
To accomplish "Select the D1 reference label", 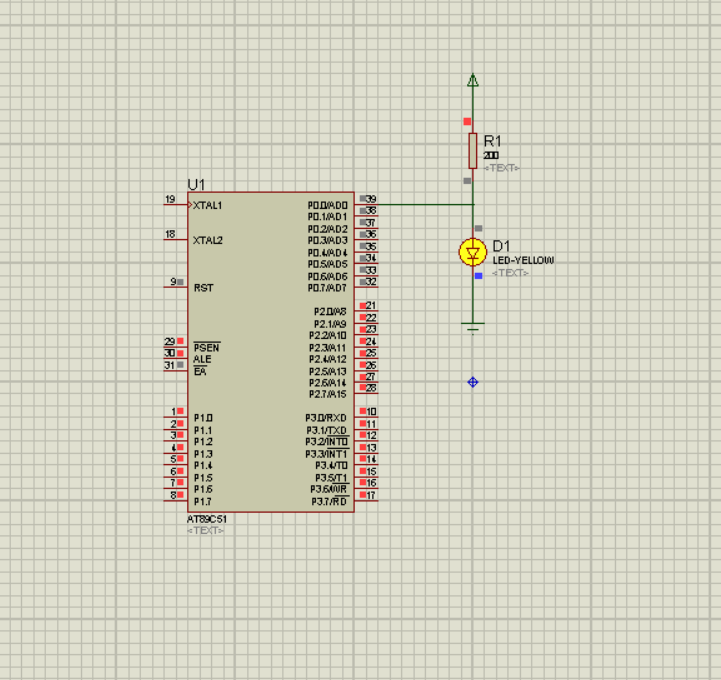I will point(501,246).
